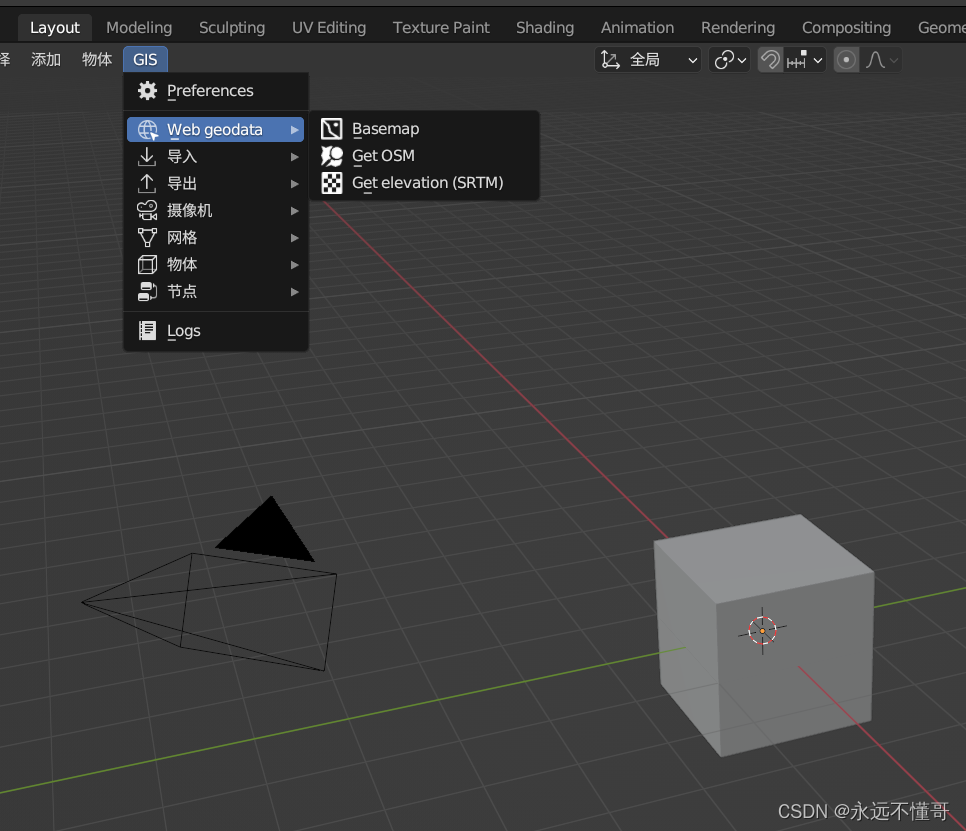Open transform orientation 全局 dropdown
Screen dimensions: 966x831
click(648, 60)
